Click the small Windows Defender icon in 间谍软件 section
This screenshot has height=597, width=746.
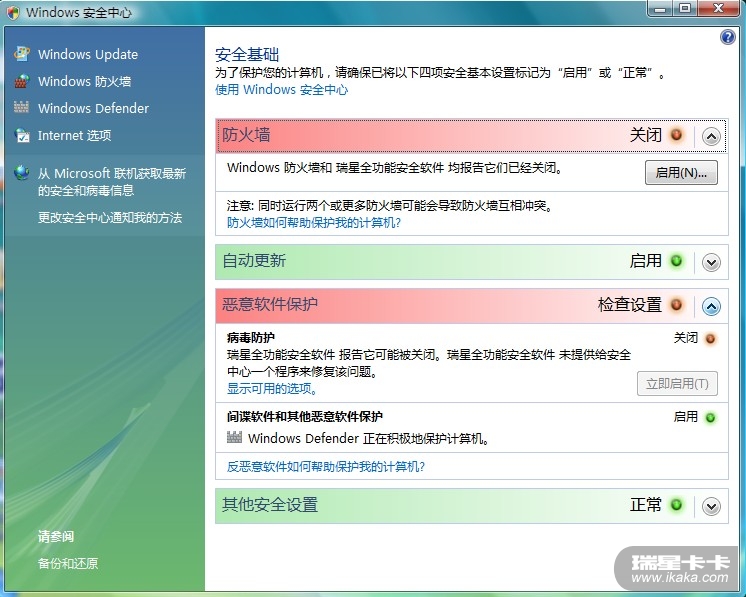click(x=235, y=438)
